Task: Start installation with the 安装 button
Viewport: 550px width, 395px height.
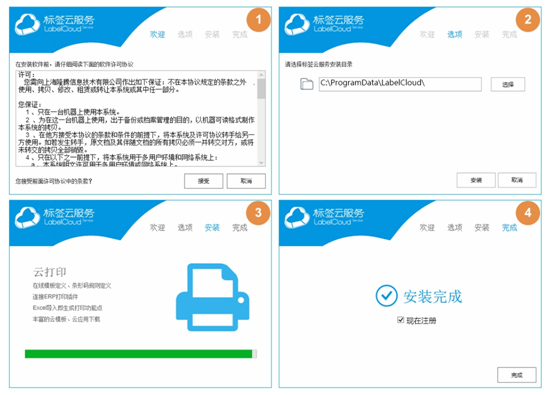Action: pos(476,180)
